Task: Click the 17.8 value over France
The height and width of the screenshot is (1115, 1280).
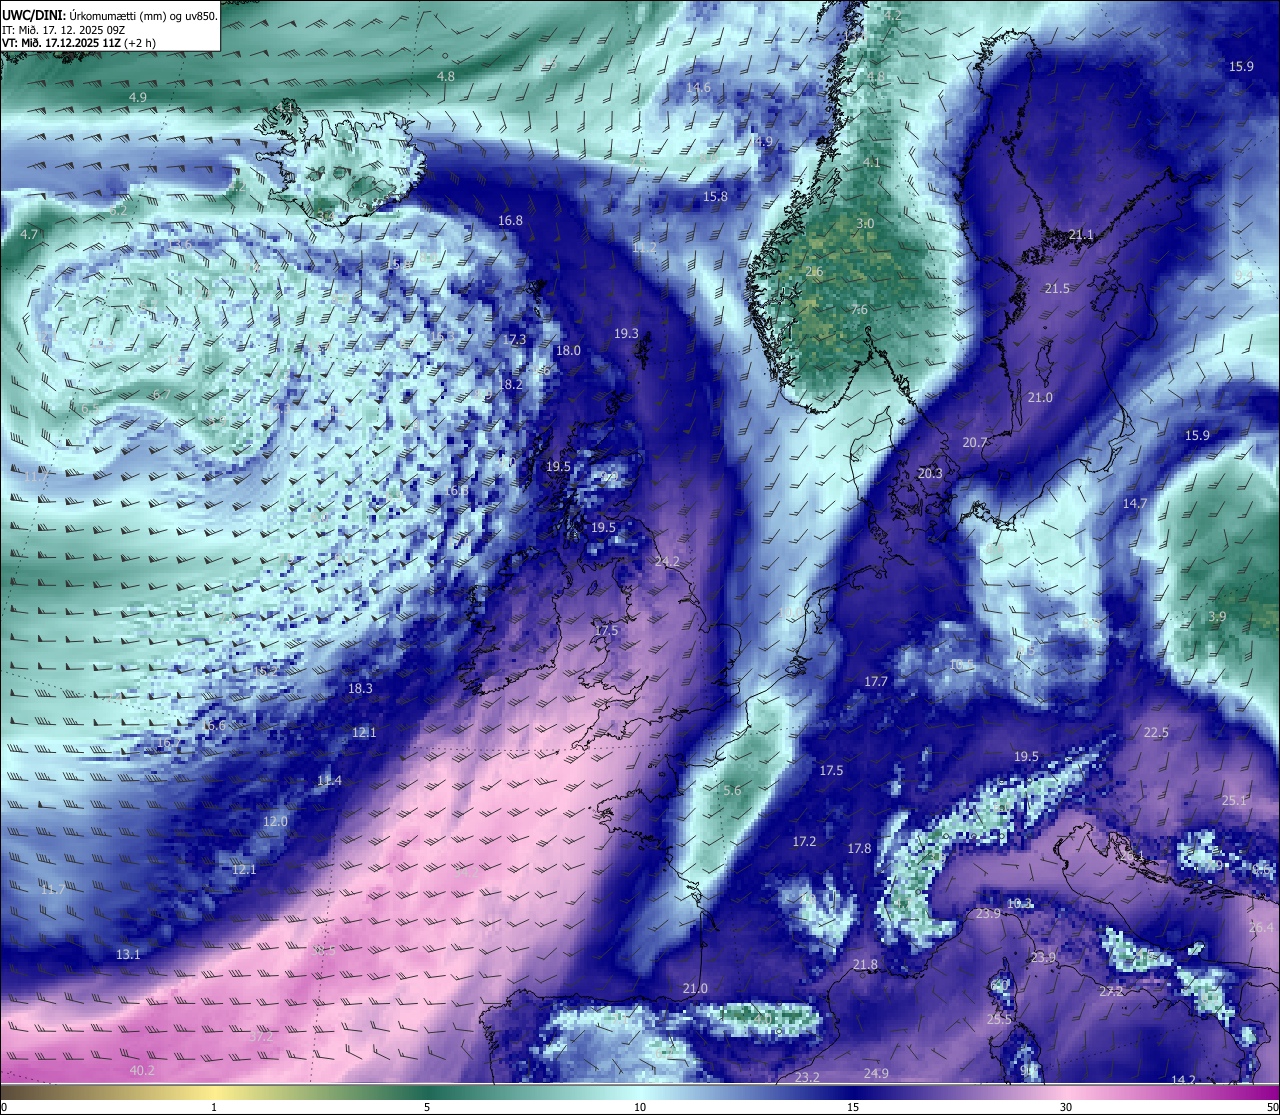Action: [859, 848]
